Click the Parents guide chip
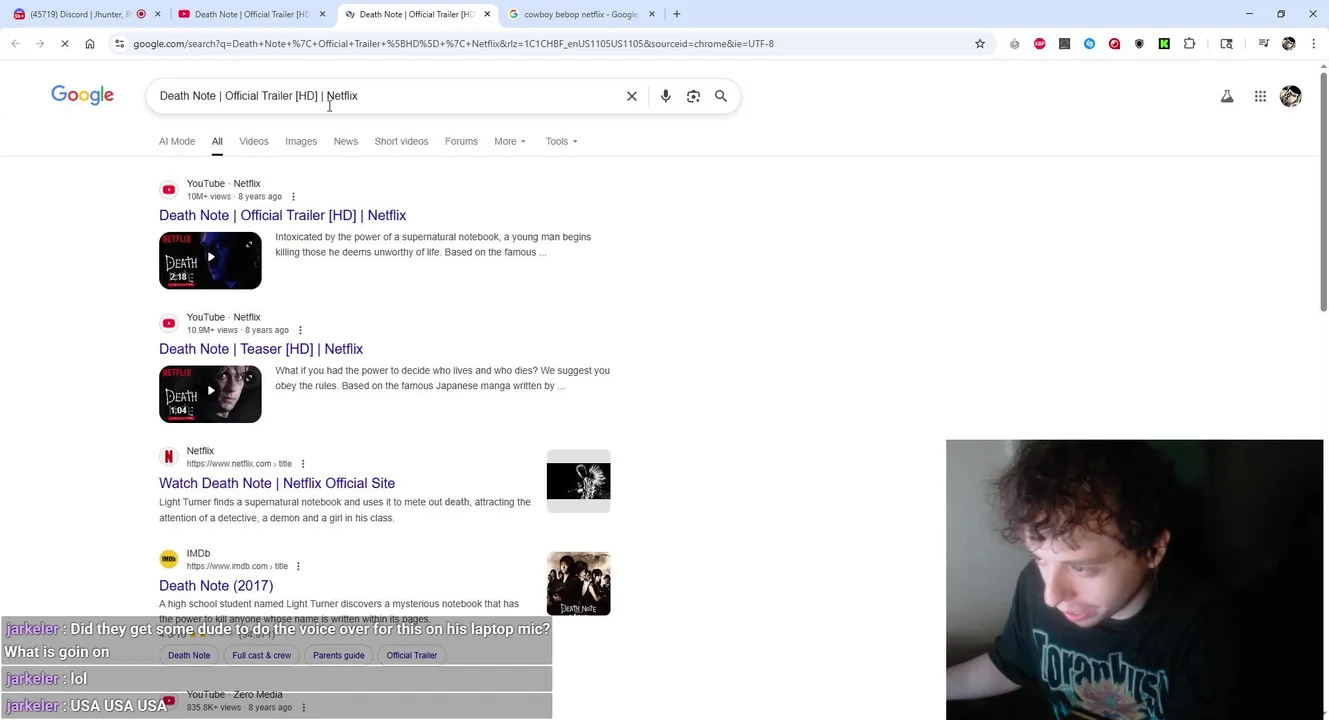This screenshot has width=1329, height=720. pyautogui.click(x=339, y=655)
